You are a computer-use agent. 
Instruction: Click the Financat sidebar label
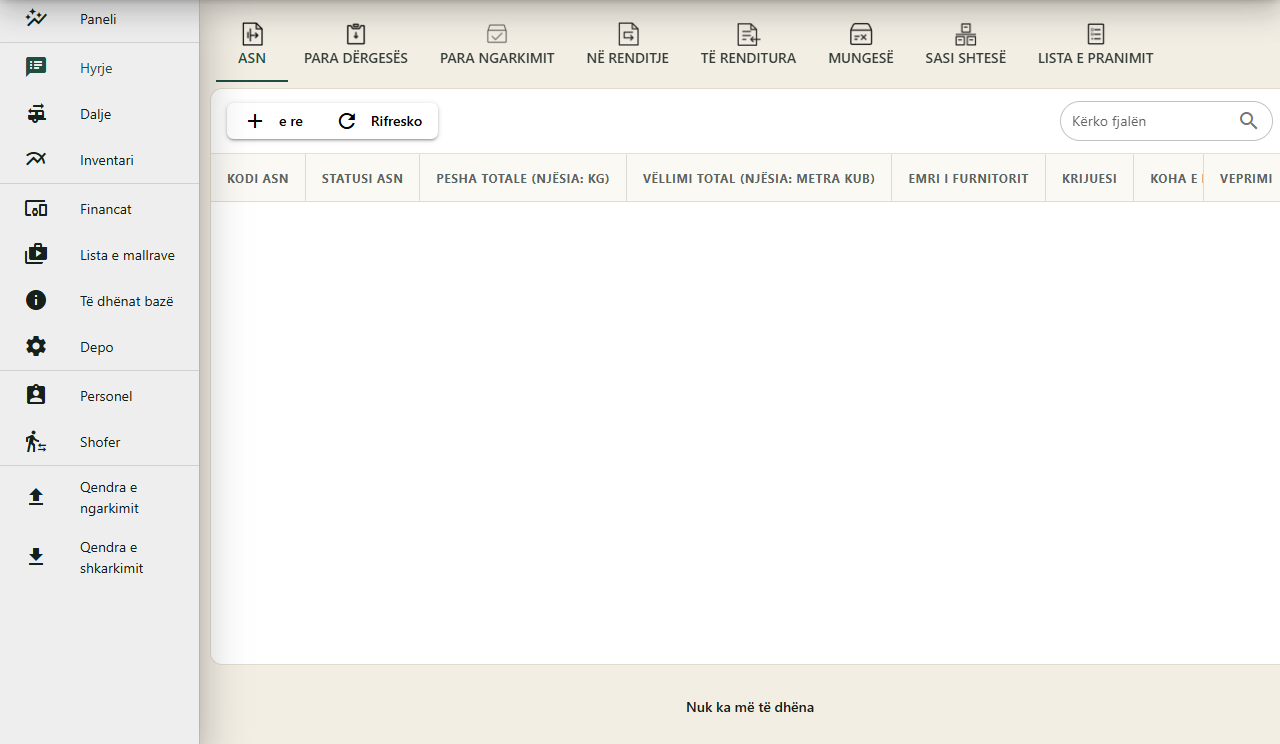(106, 209)
